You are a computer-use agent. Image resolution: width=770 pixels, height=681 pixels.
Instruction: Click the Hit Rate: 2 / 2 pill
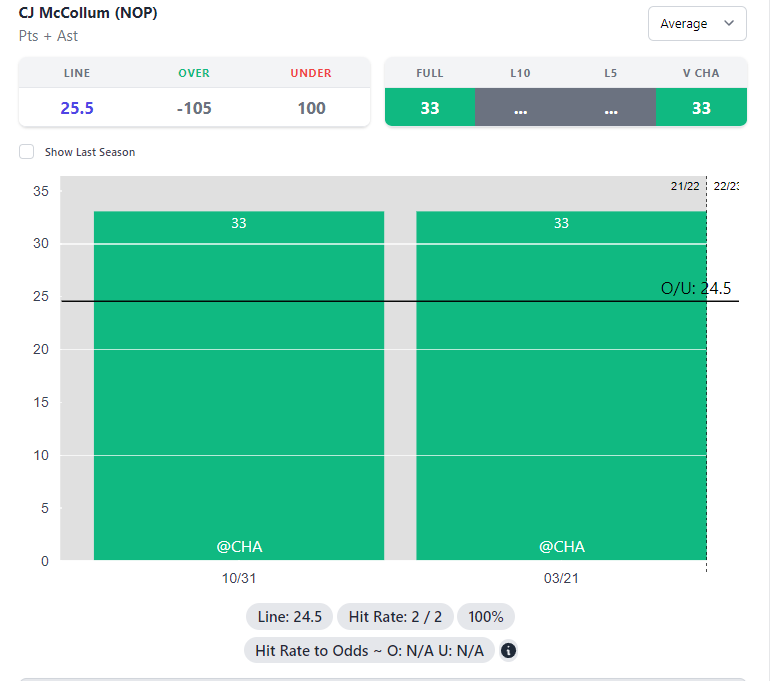(x=395, y=617)
